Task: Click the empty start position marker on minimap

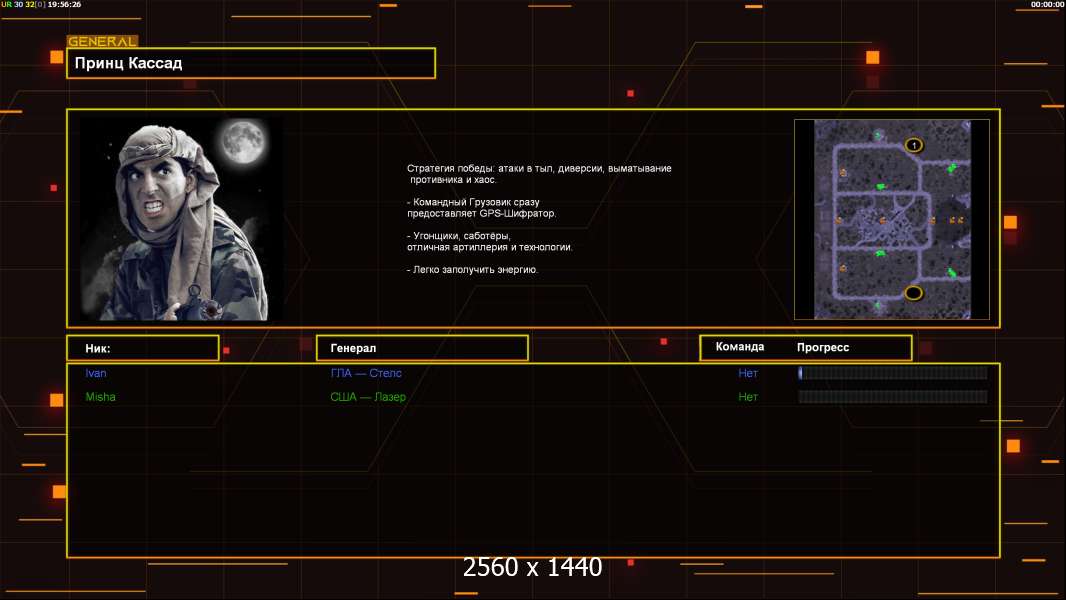Action: tap(913, 293)
